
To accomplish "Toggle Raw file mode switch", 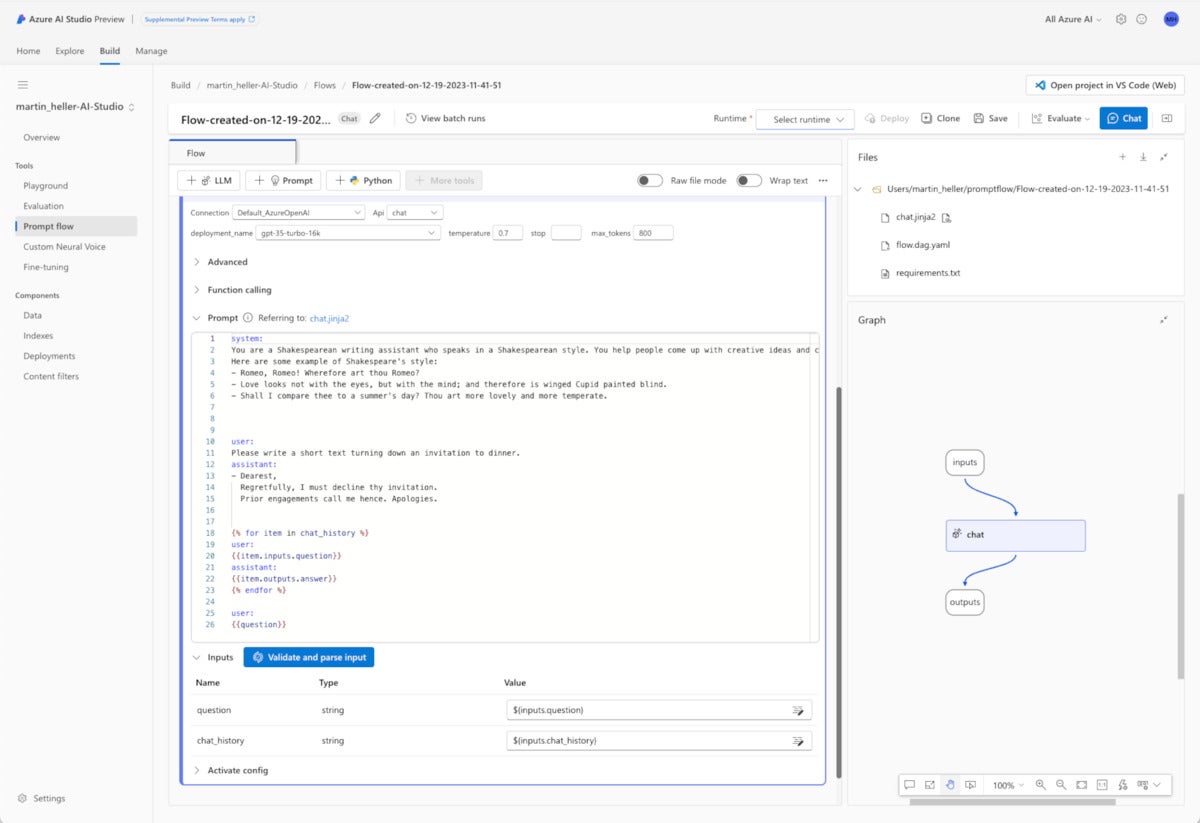I will coord(650,181).
